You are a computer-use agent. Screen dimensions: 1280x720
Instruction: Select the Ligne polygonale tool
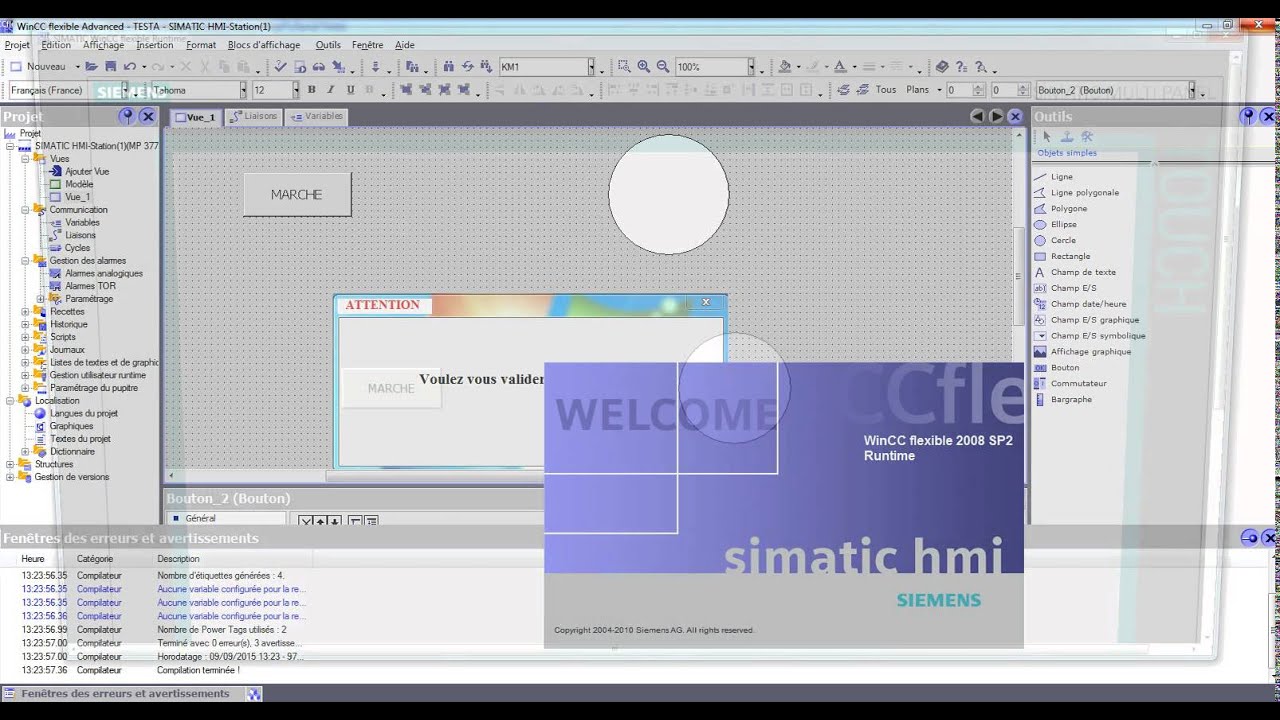(x=1085, y=193)
